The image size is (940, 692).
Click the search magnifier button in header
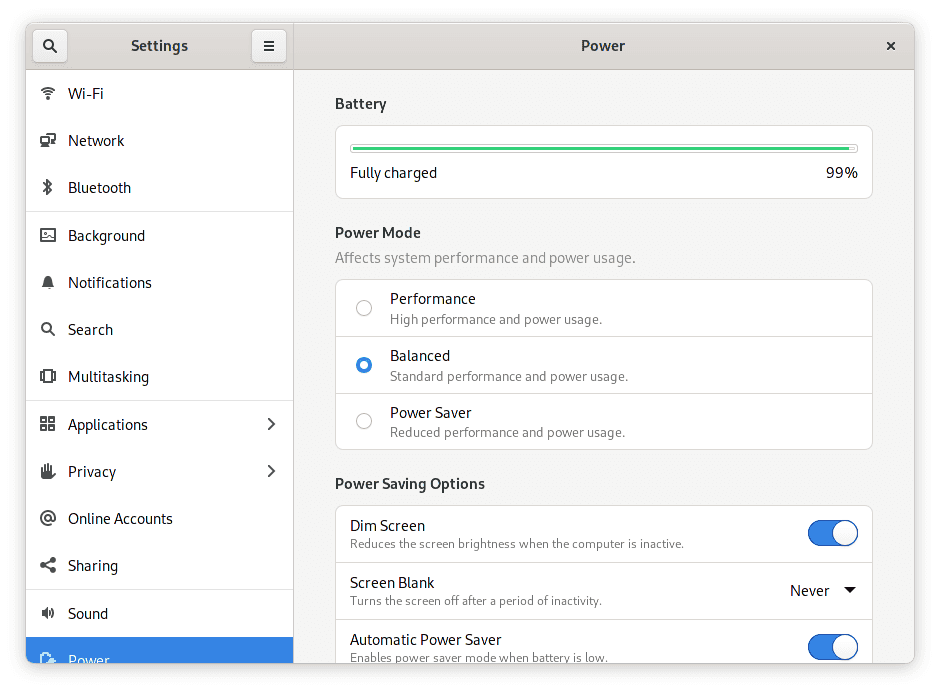click(x=50, y=46)
